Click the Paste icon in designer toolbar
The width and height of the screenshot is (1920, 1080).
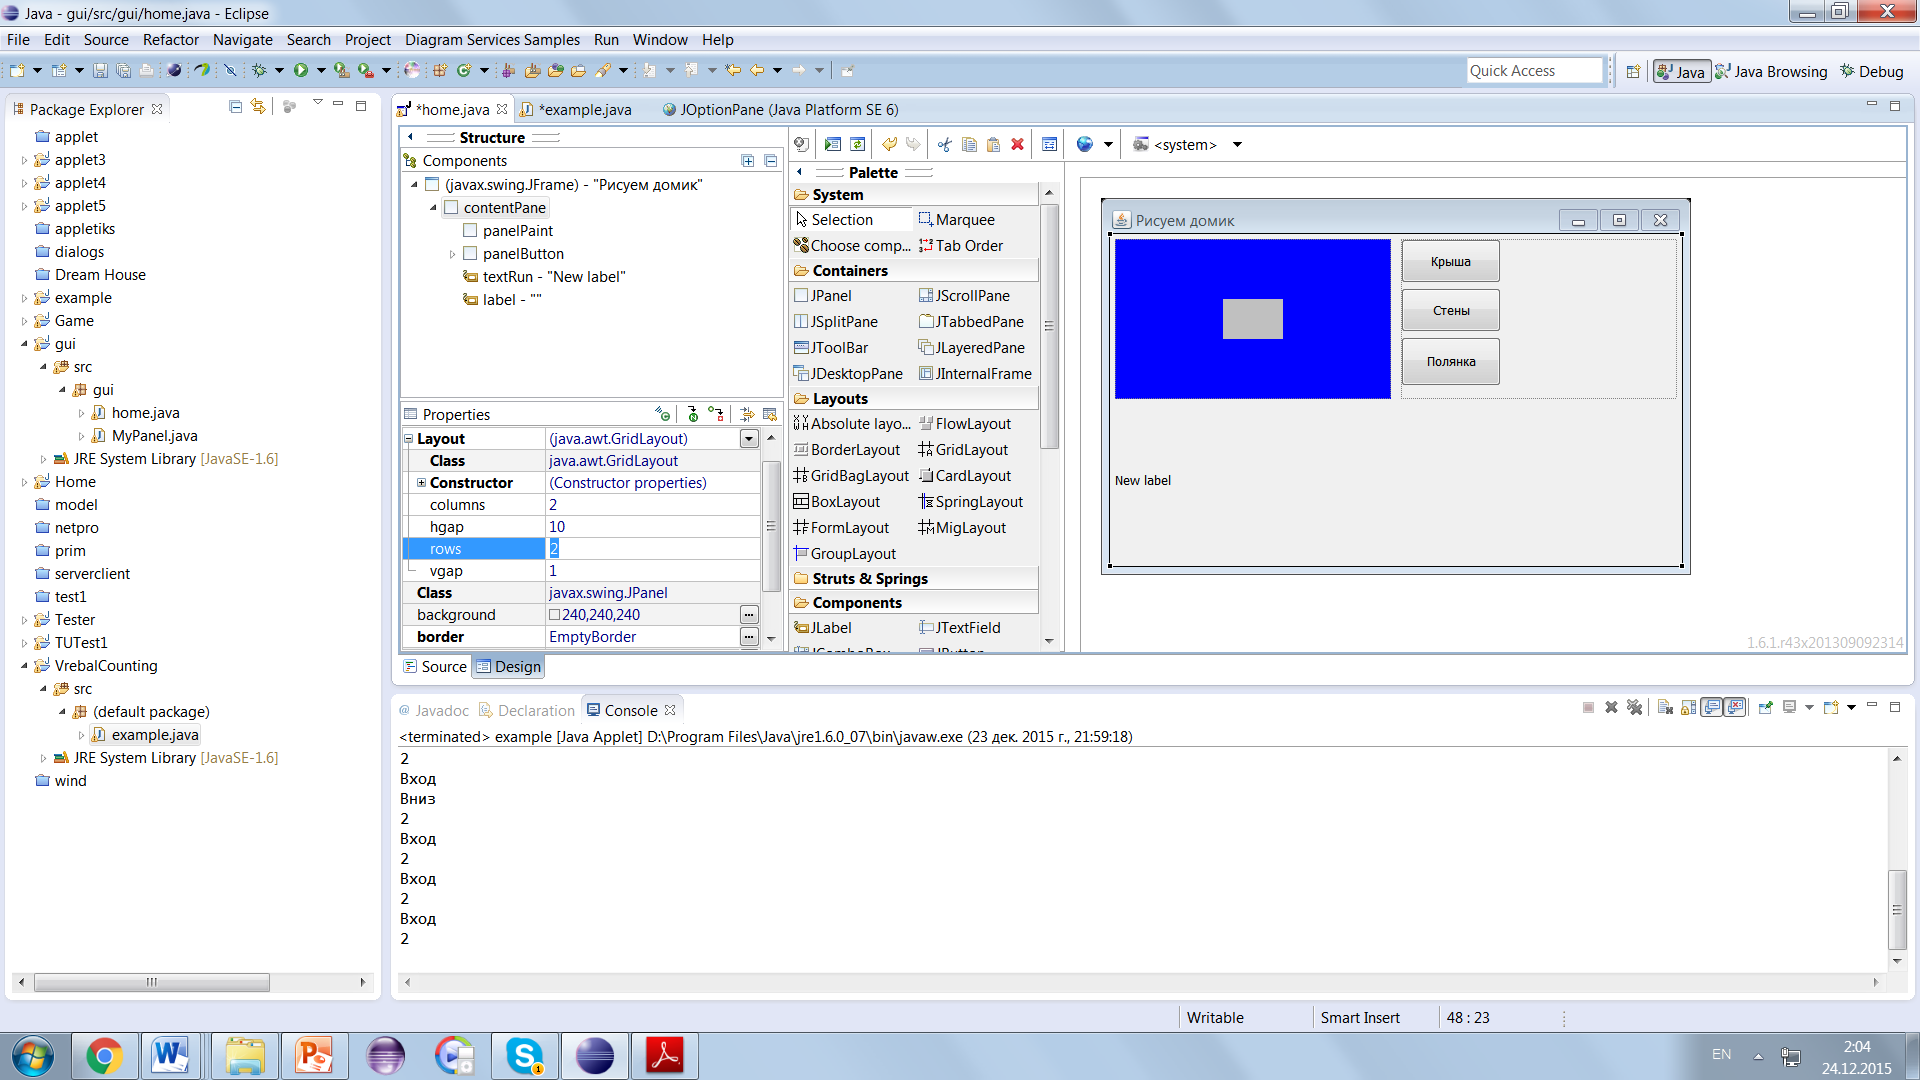993,144
